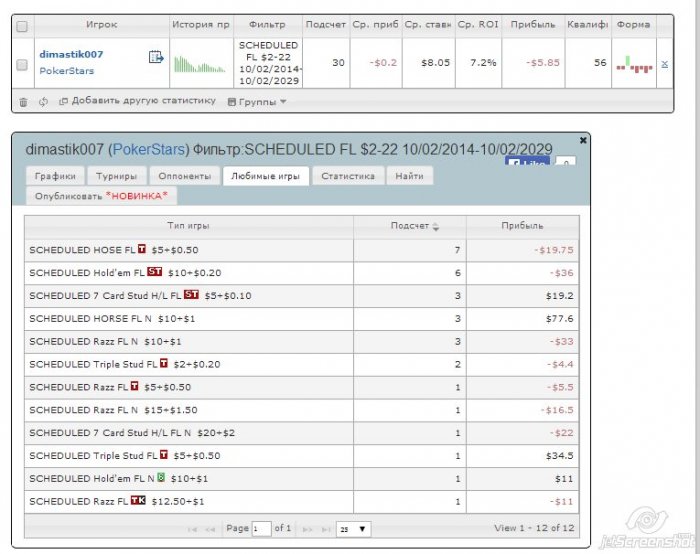This screenshot has height=554, width=700.
Task: Click the ST icon in the Hold'em FL $10+$0.20 row
Action: point(154,271)
